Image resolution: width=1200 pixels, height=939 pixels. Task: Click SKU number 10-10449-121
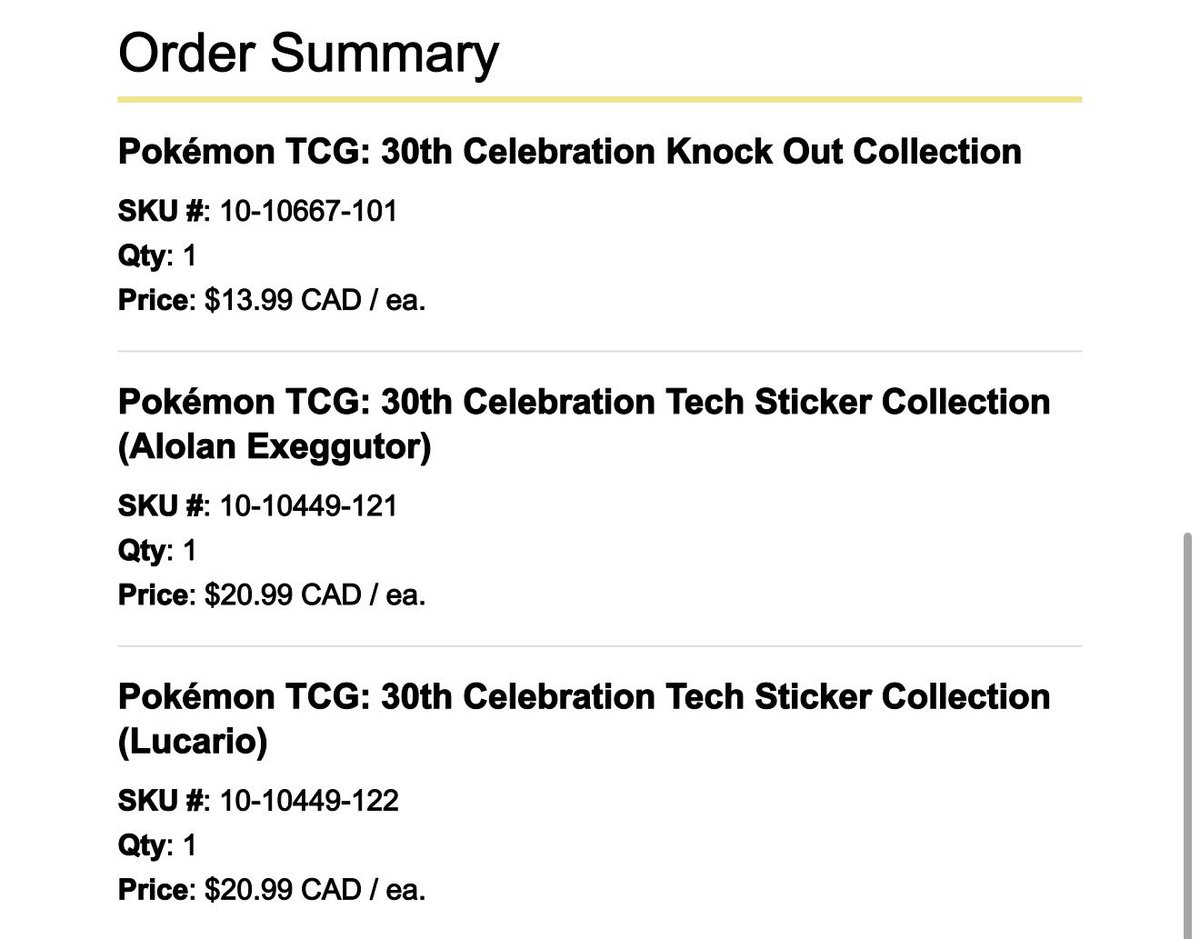coord(308,506)
